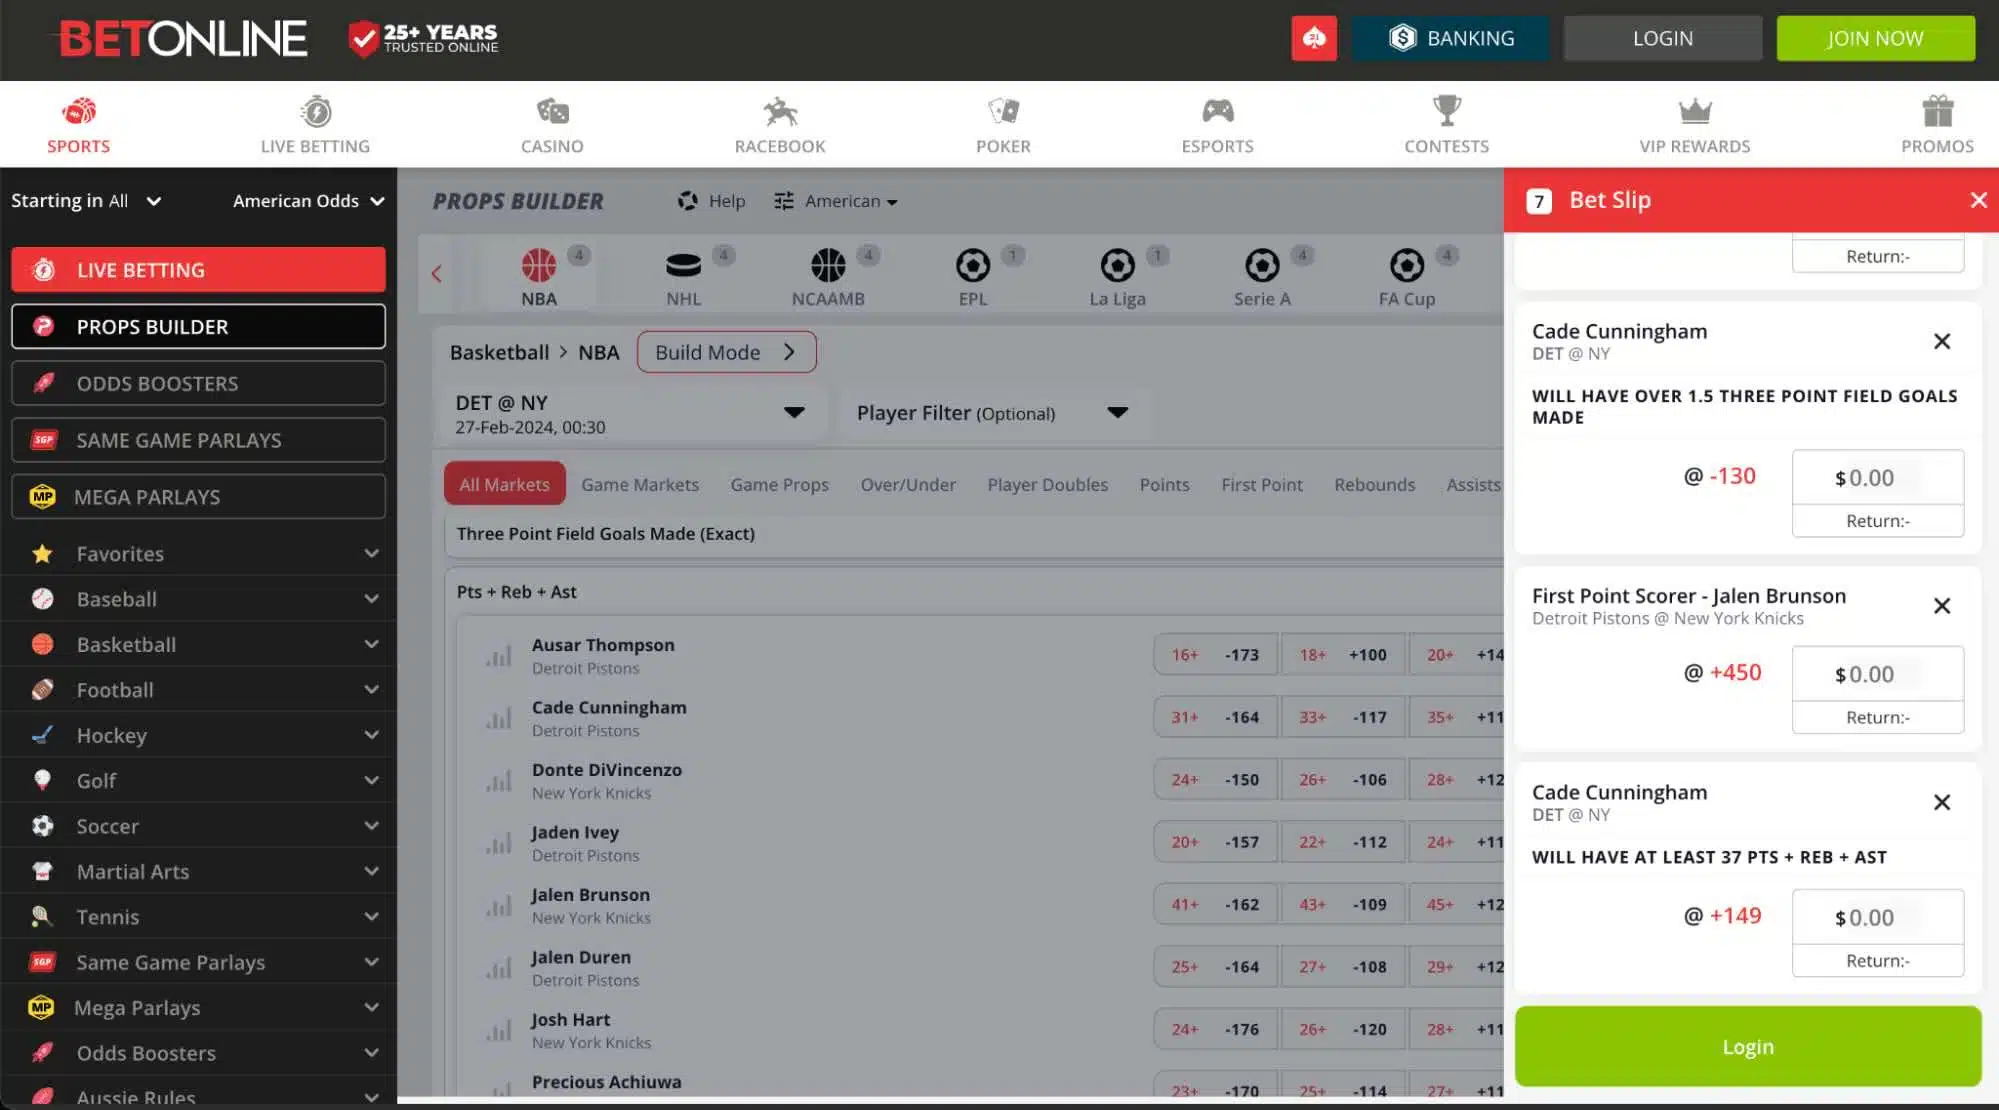Expand the Soccer sidebar section

tap(199, 826)
